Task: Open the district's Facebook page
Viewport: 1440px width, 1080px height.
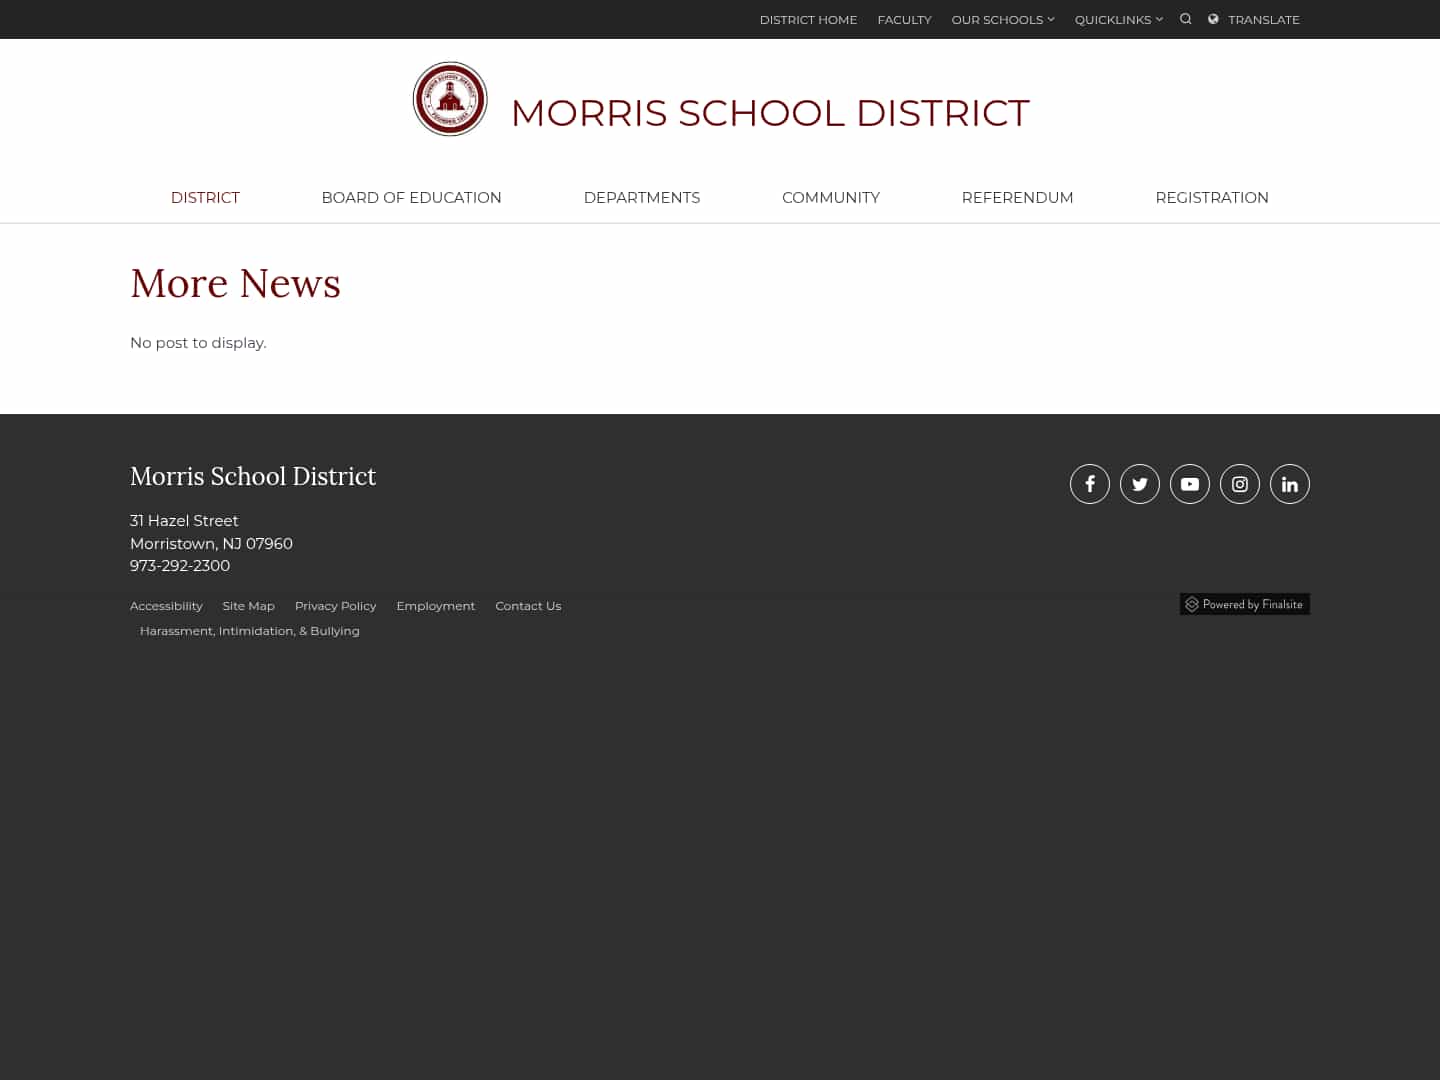Action: pos(1090,484)
